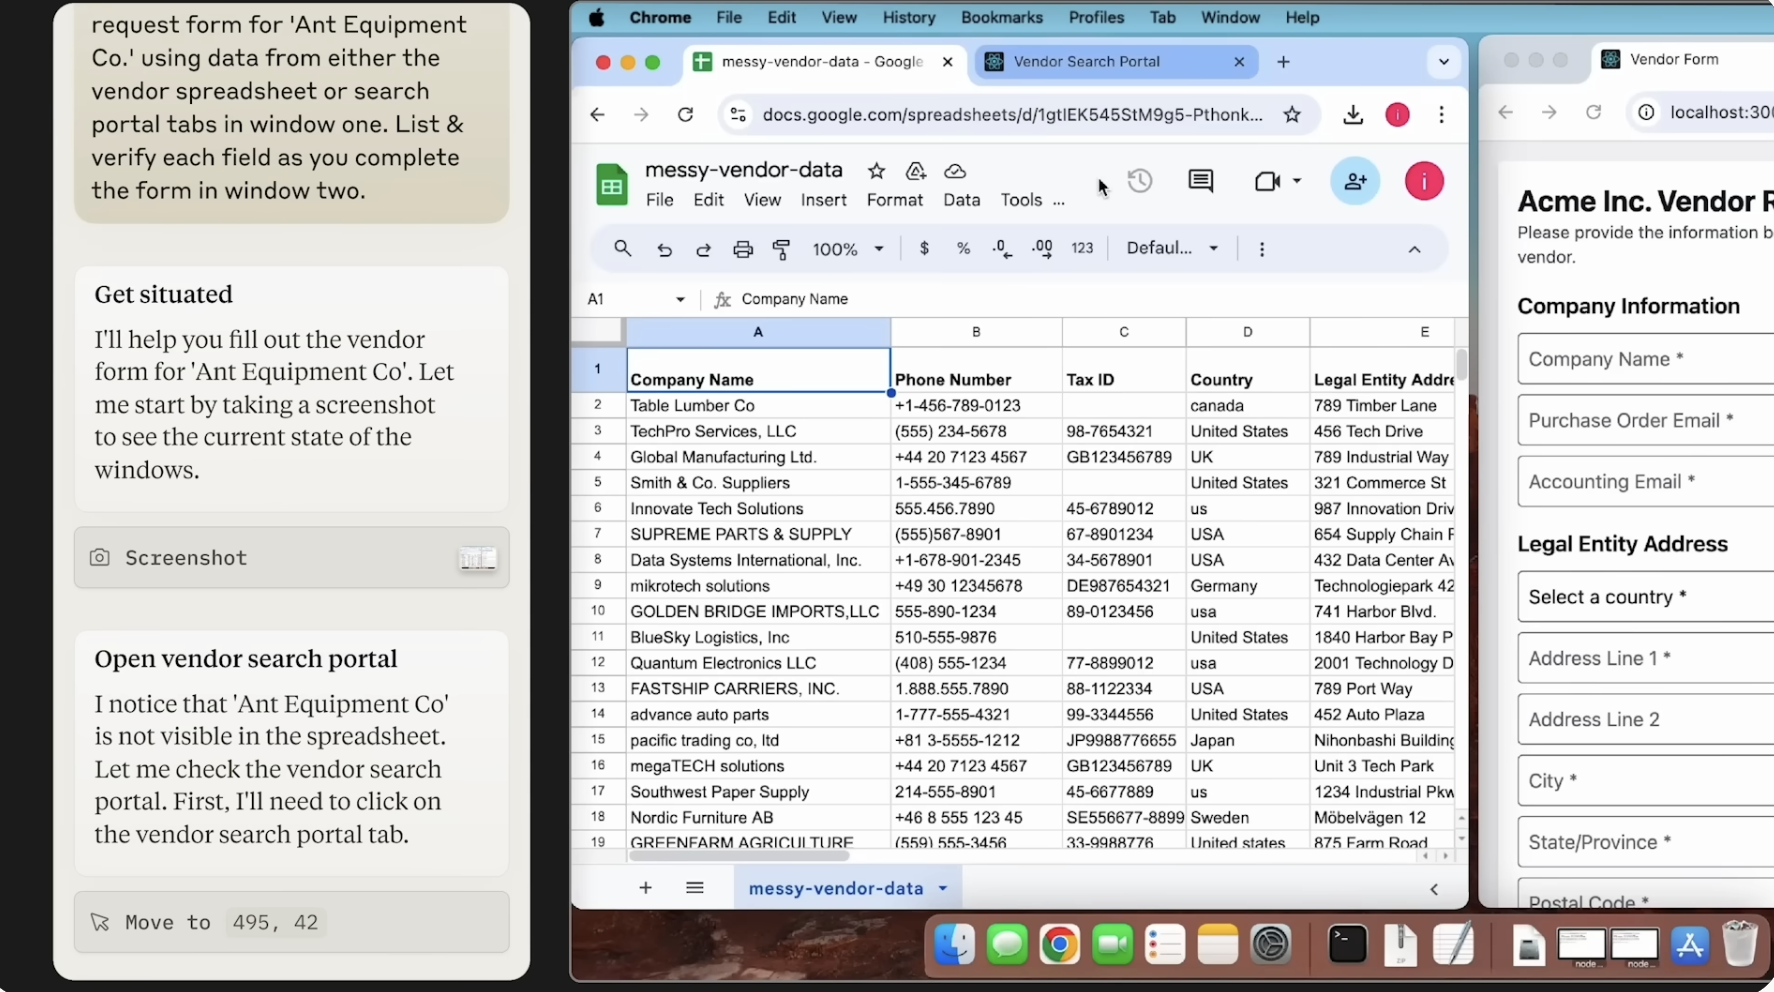Open Select a country dropdown in the Vendor Form

[x=1646, y=597]
